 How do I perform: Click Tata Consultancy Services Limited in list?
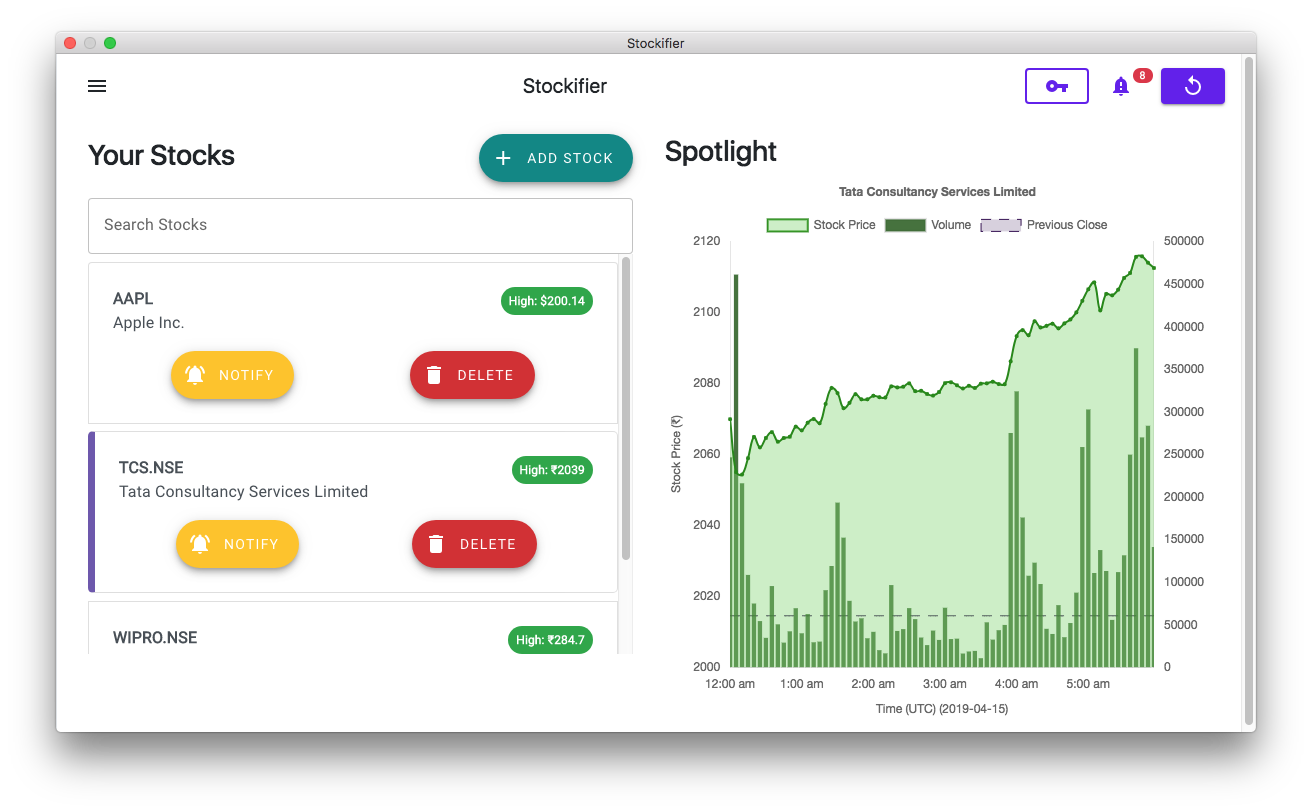pyautogui.click(x=243, y=491)
